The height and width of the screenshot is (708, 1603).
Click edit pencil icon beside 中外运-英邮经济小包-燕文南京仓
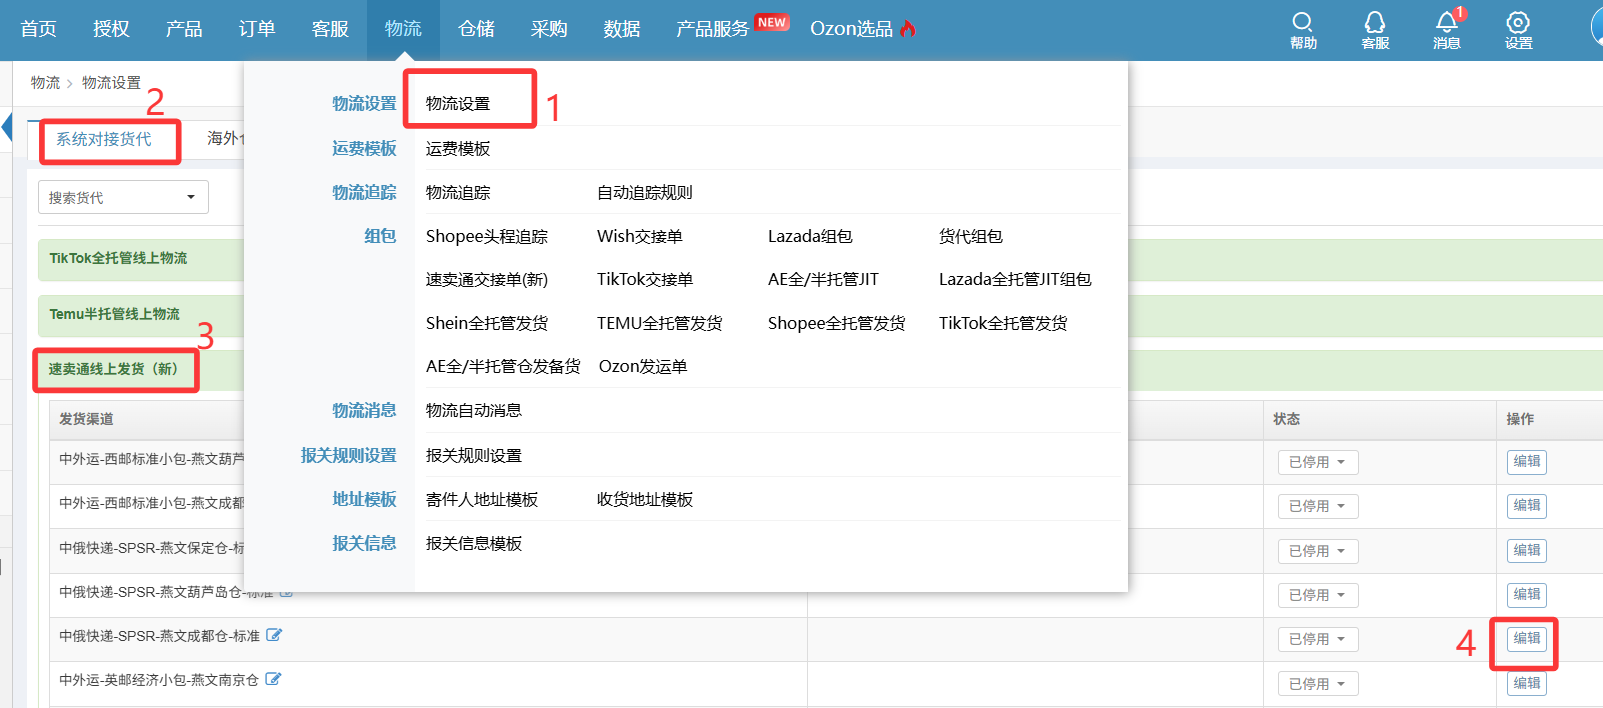273,679
